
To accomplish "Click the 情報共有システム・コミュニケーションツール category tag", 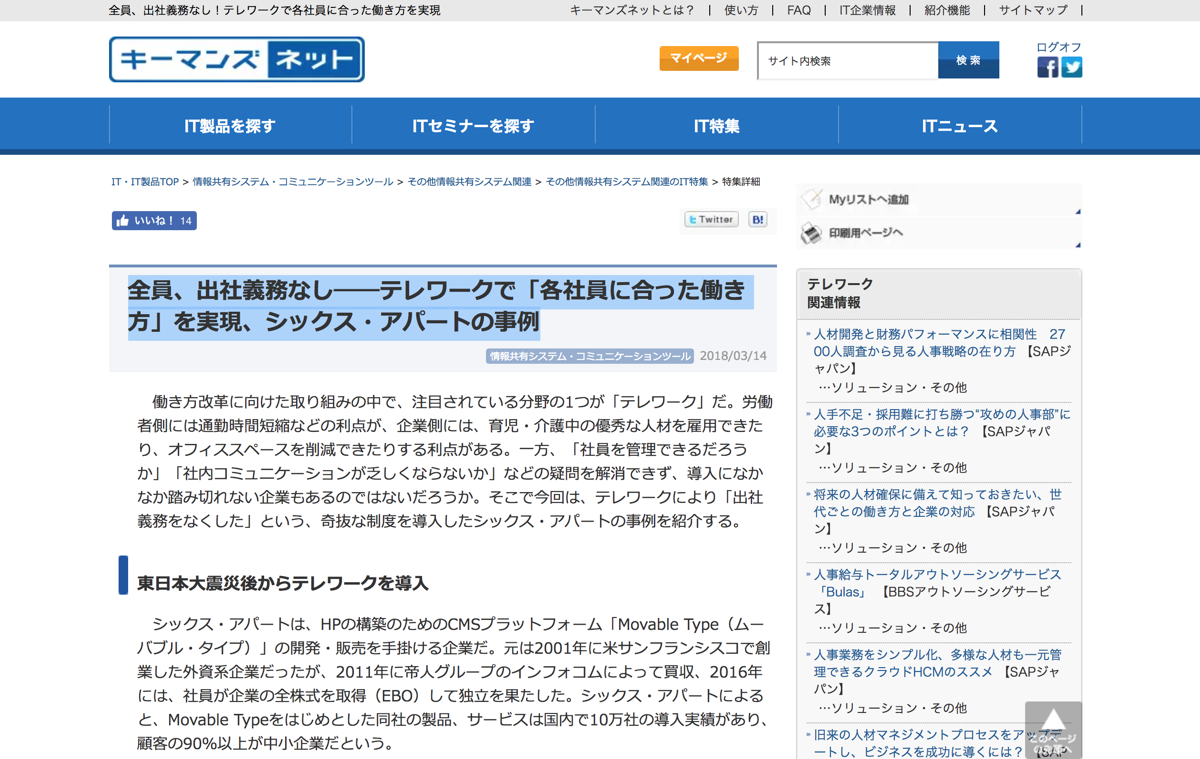I will point(590,356).
